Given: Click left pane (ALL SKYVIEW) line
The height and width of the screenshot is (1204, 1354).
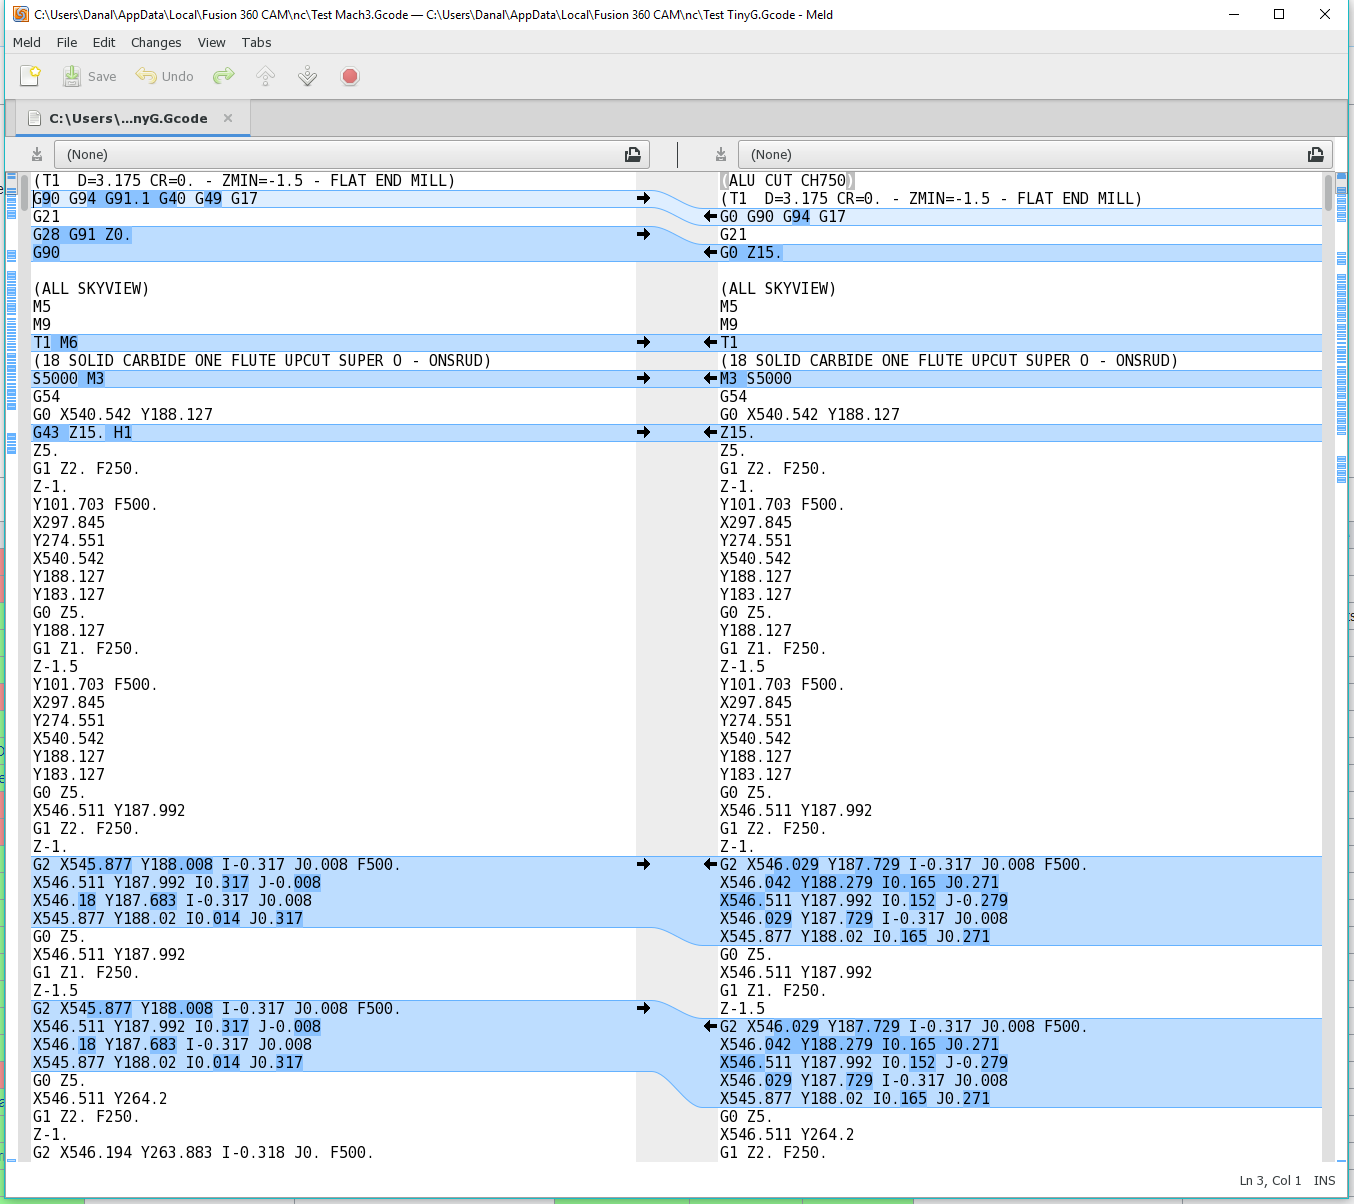Looking at the screenshot, I should pyautogui.click(x=91, y=288).
